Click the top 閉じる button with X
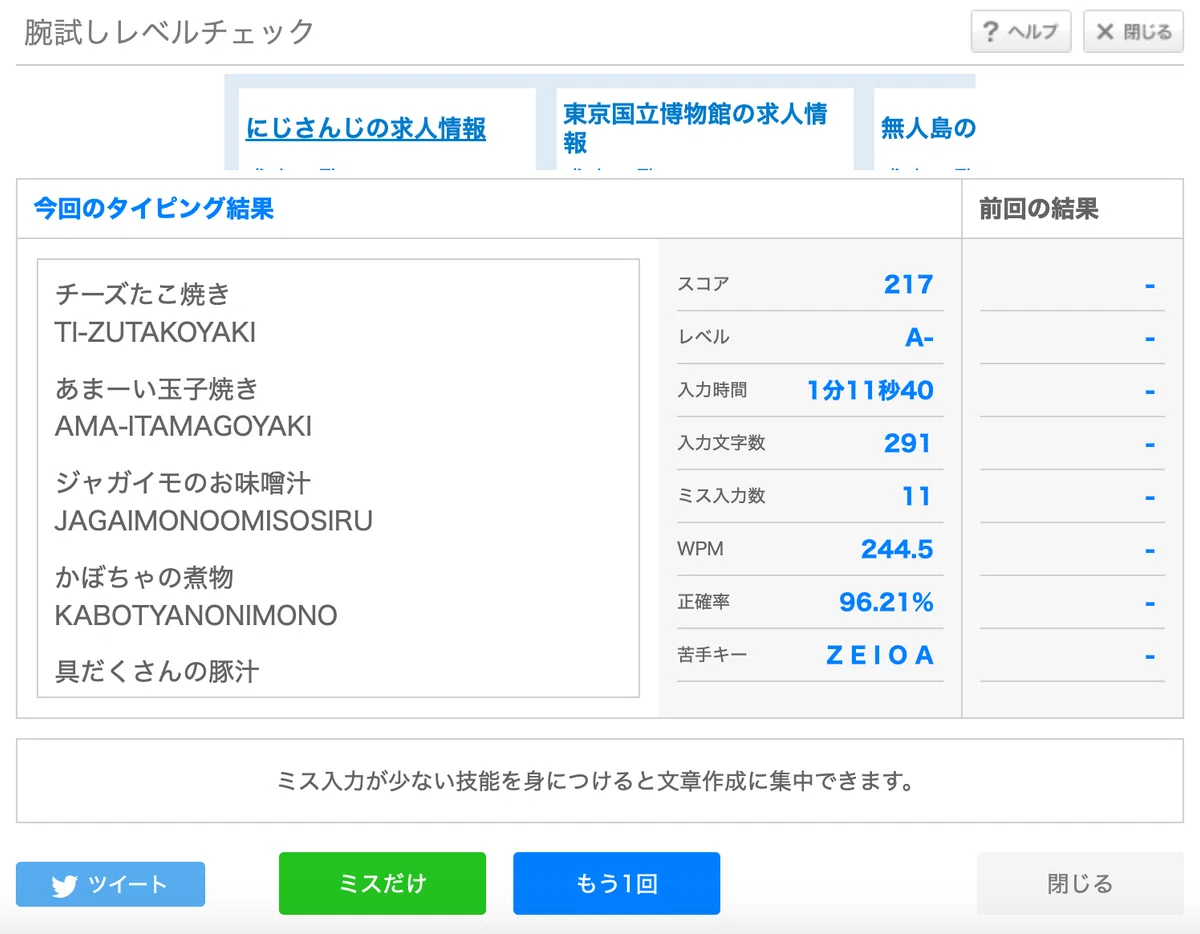Image resolution: width=1200 pixels, height=934 pixels. coord(1133,32)
